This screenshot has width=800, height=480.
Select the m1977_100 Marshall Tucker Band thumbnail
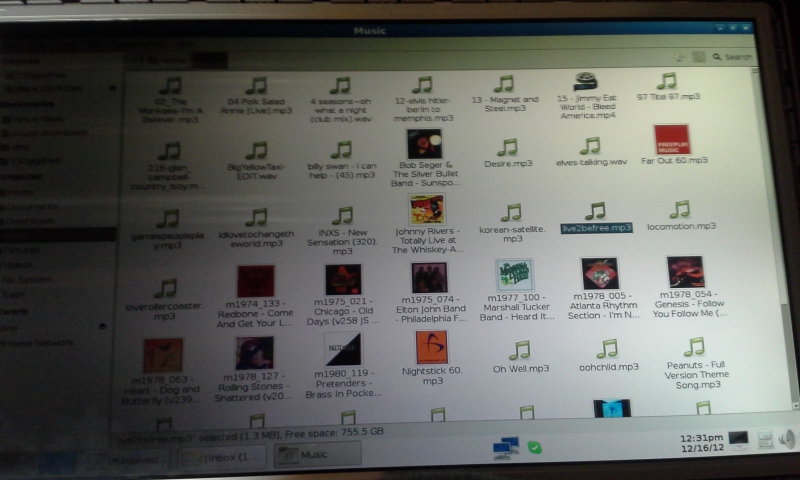point(514,275)
